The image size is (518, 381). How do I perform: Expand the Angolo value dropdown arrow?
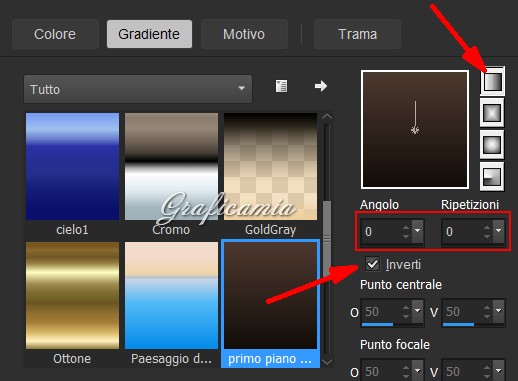(417, 231)
